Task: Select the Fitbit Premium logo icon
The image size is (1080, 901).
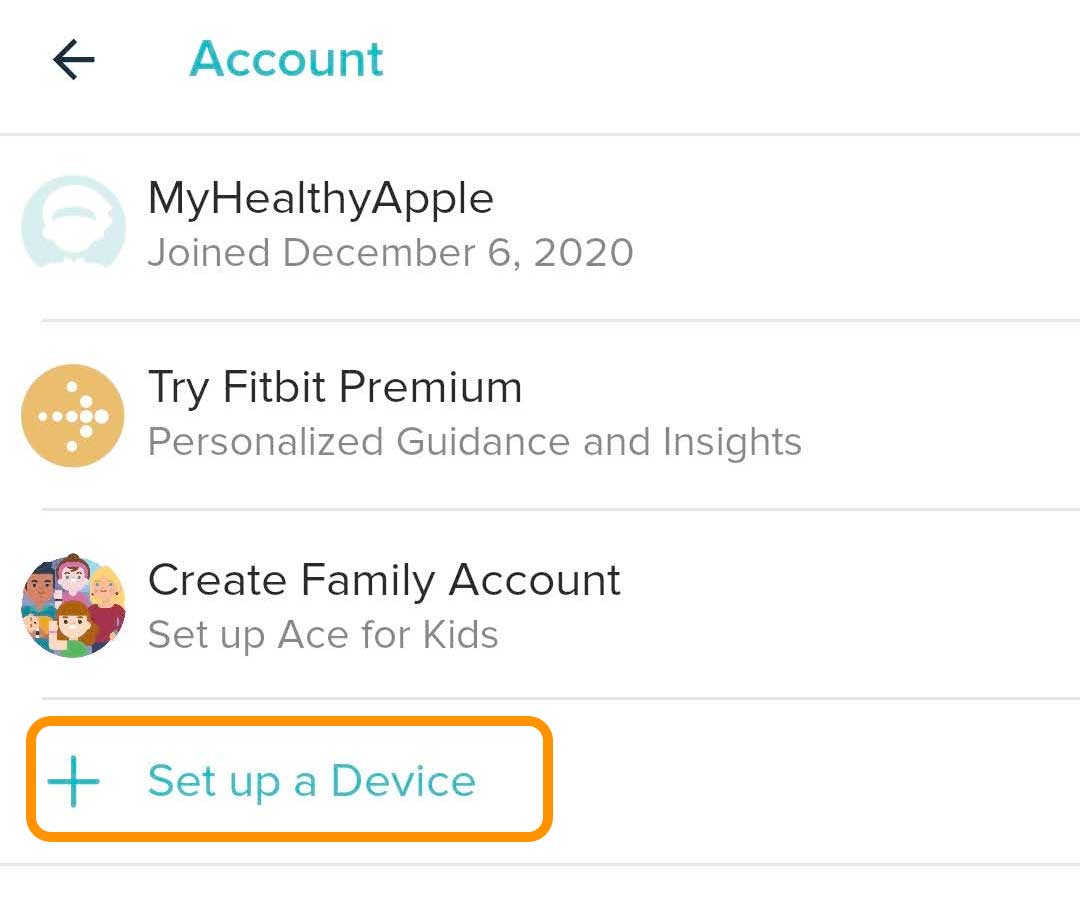Action: [x=72, y=415]
